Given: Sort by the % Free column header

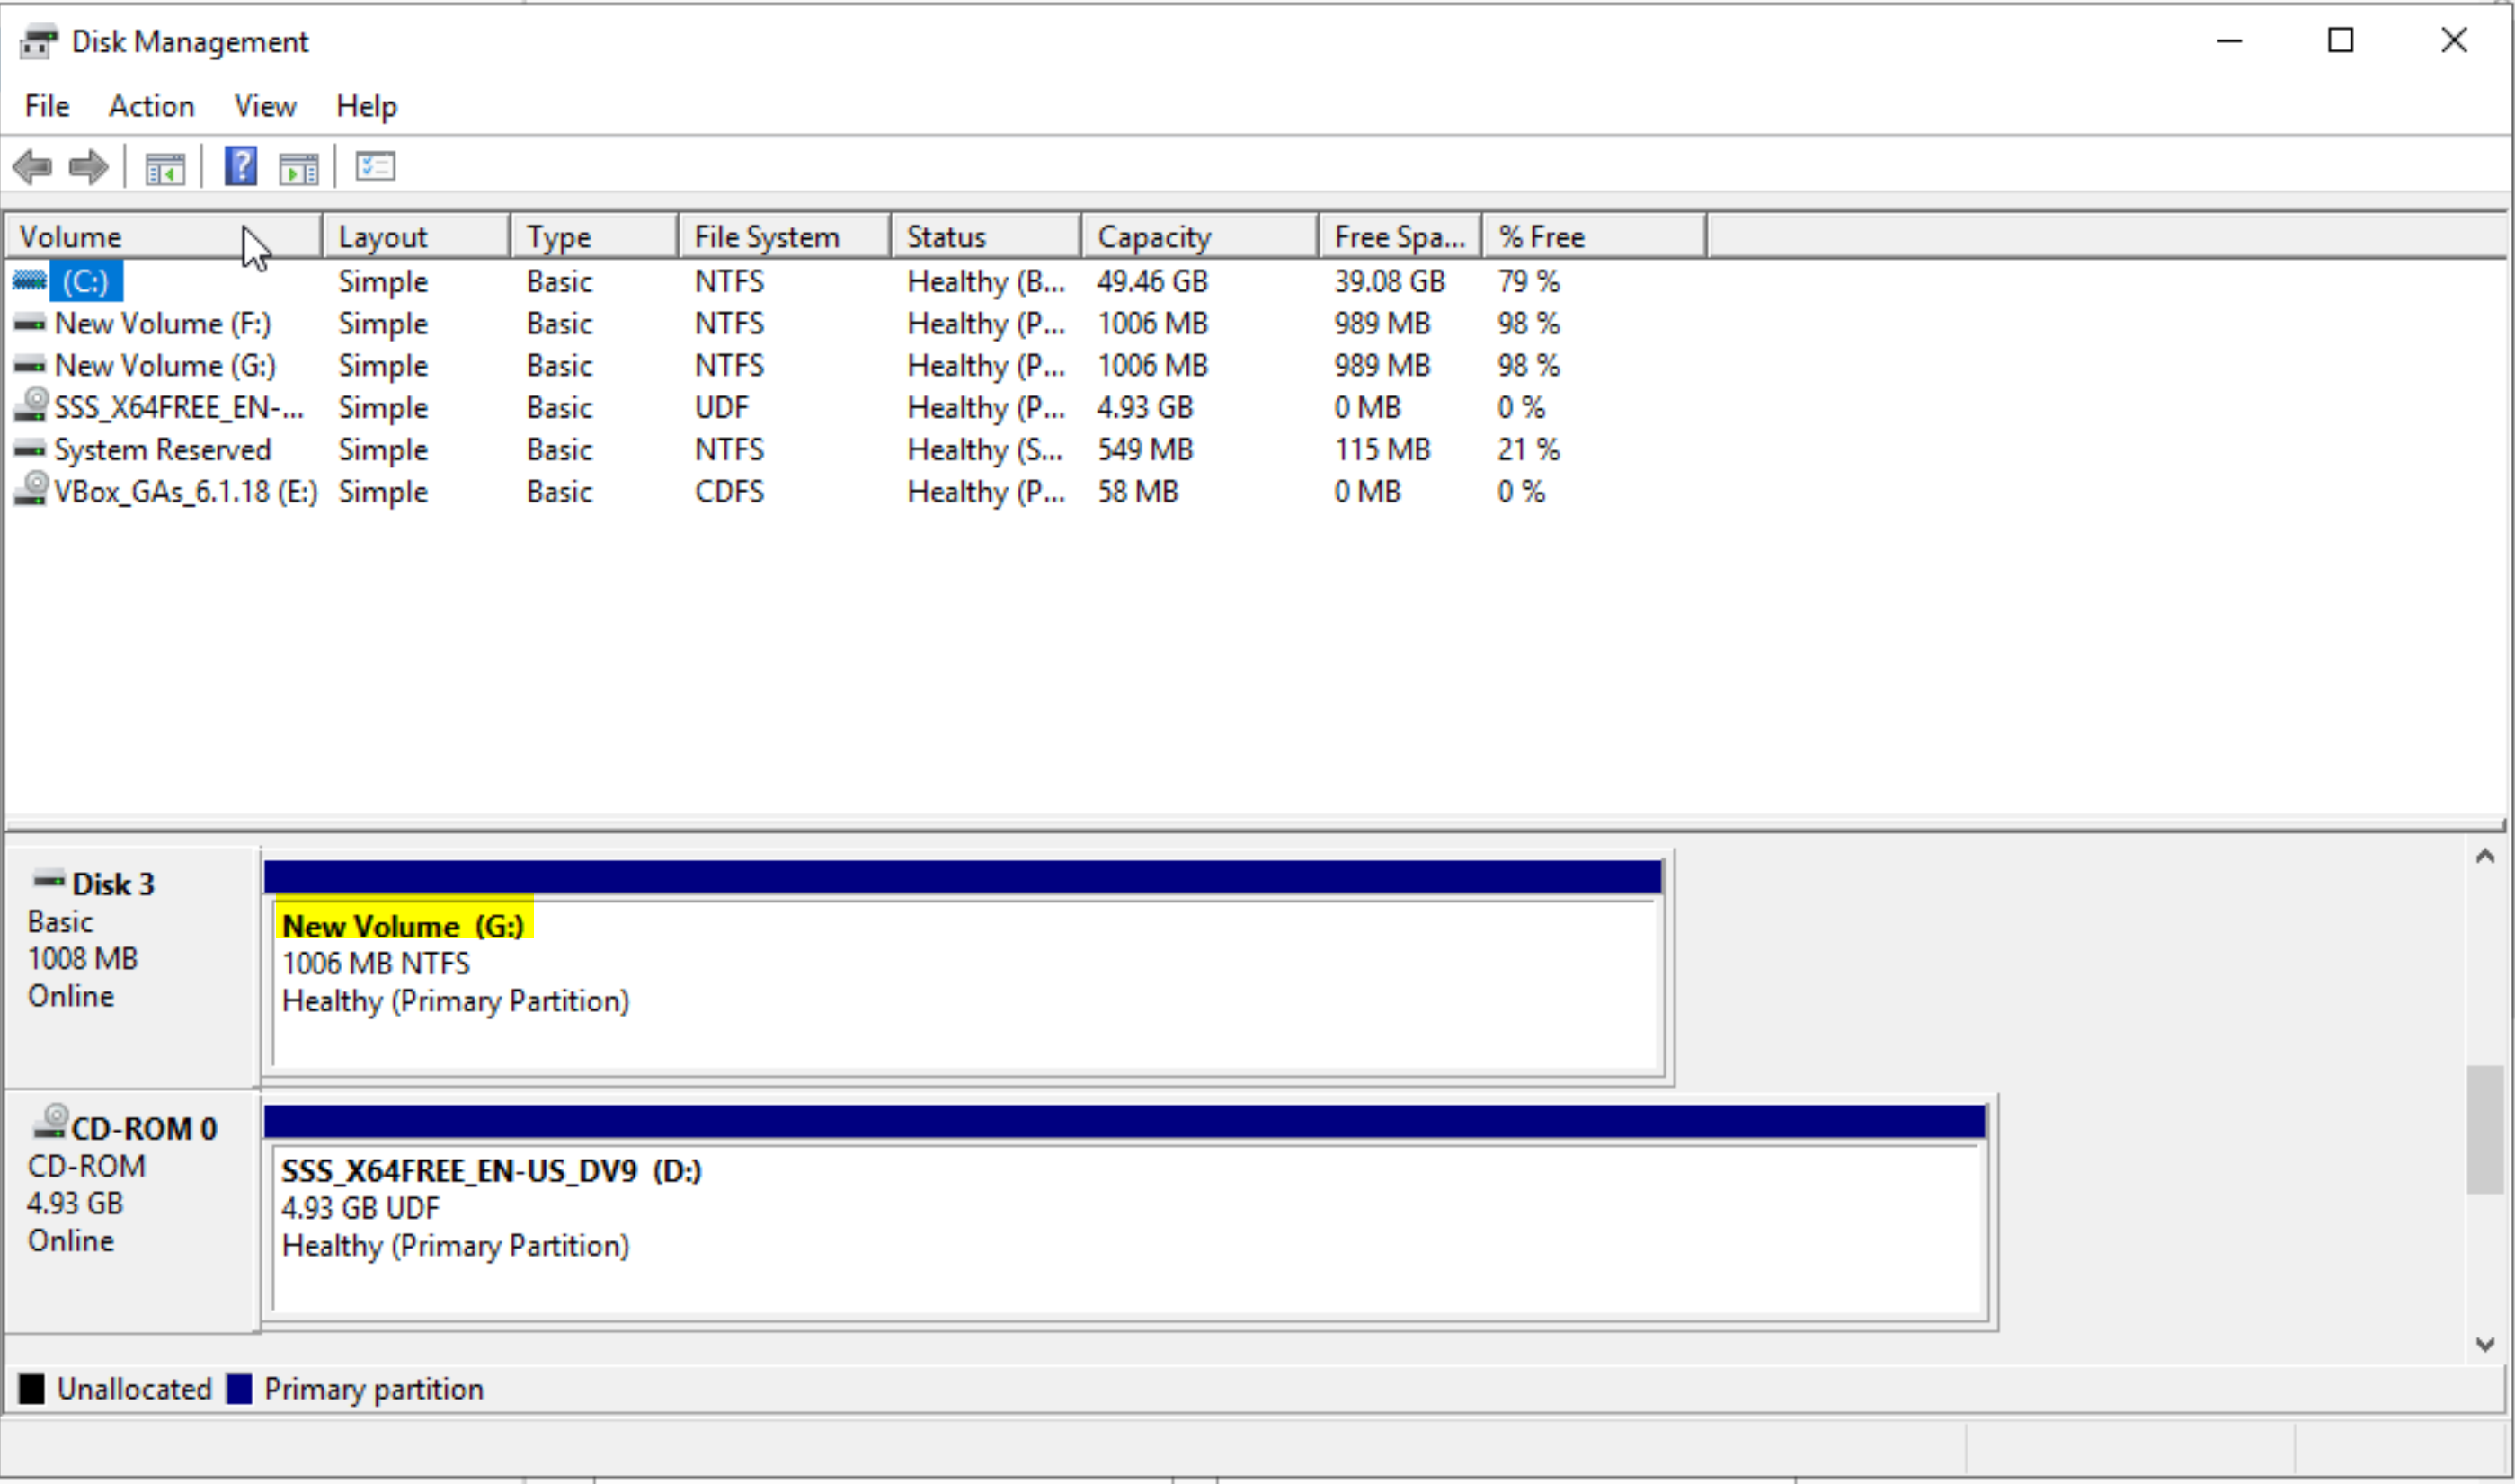Looking at the screenshot, I should [x=1594, y=237].
